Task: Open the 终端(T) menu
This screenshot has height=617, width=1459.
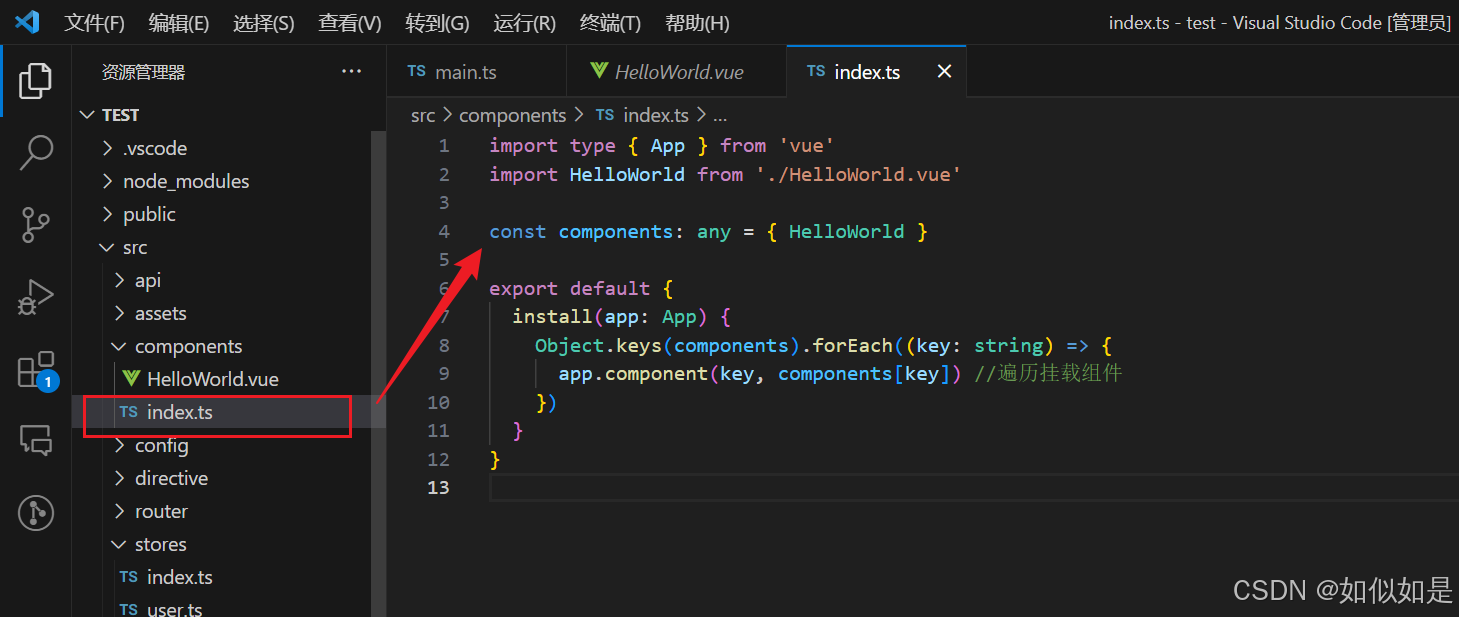Action: [610, 22]
